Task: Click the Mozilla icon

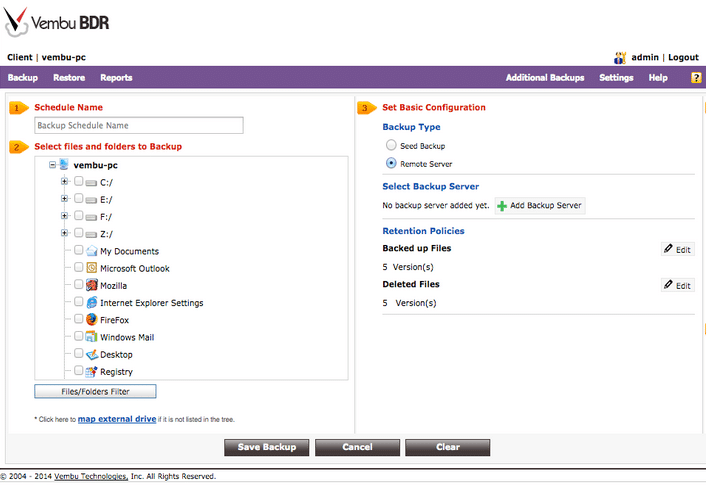Action: [92, 285]
